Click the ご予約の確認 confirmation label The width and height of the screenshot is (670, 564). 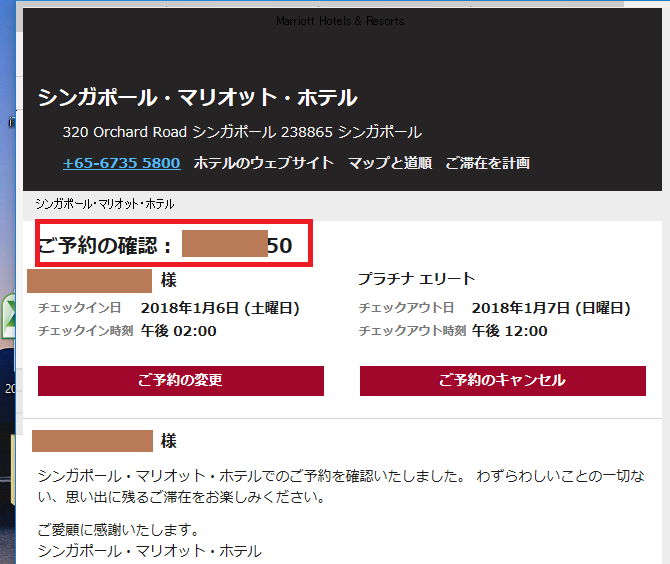104,246
